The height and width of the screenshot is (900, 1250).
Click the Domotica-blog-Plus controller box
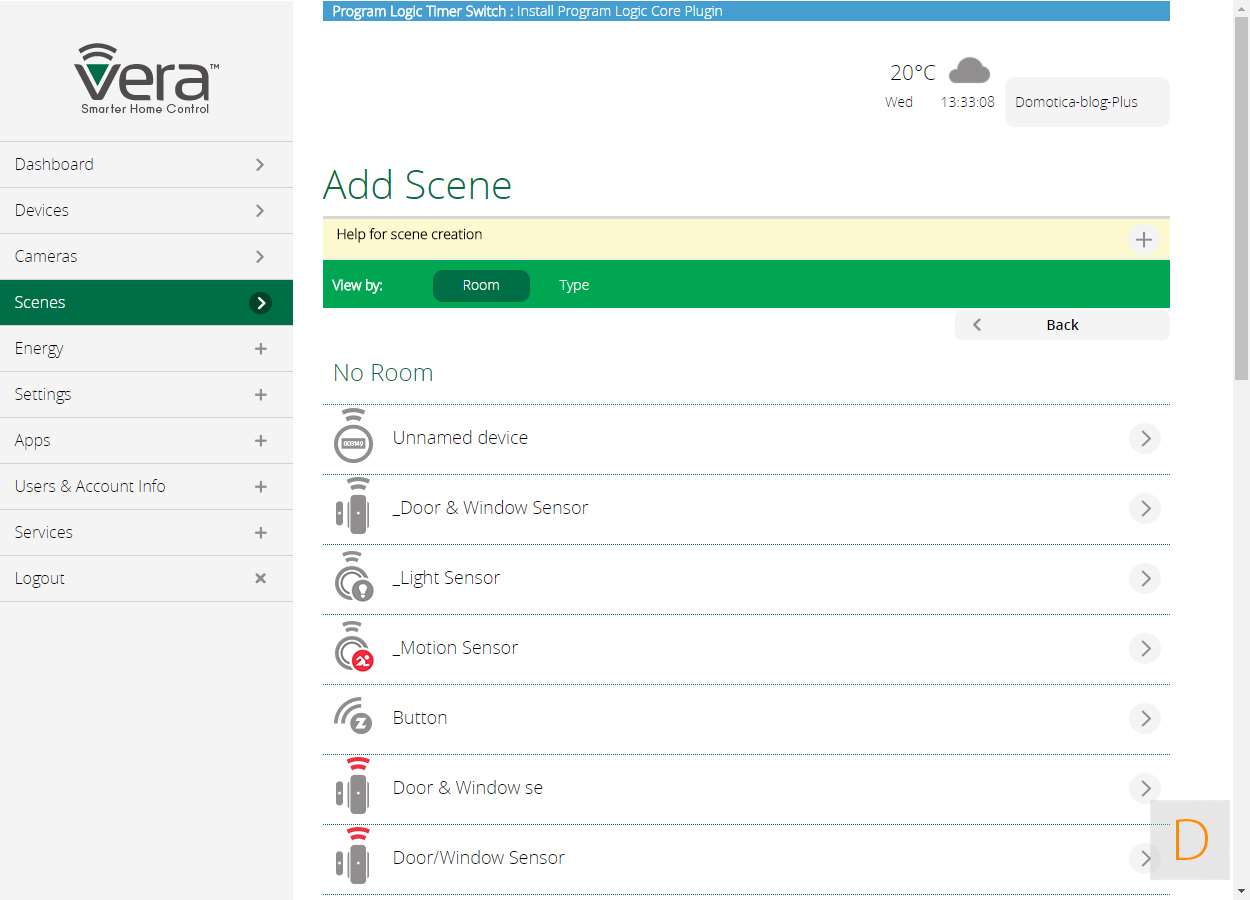coord(1086,102)
